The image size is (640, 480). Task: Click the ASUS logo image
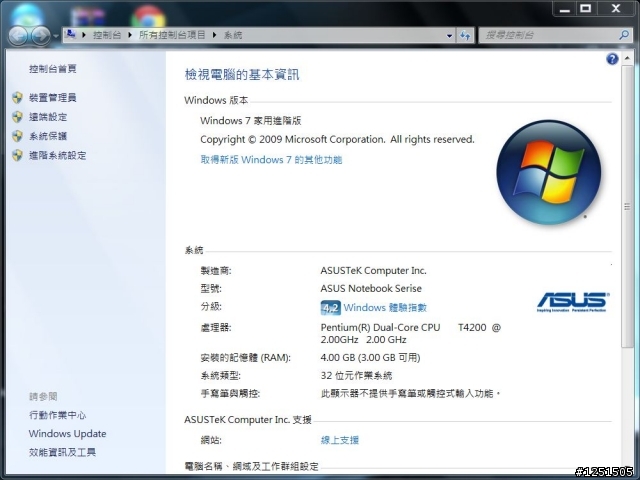click(573, 302)
